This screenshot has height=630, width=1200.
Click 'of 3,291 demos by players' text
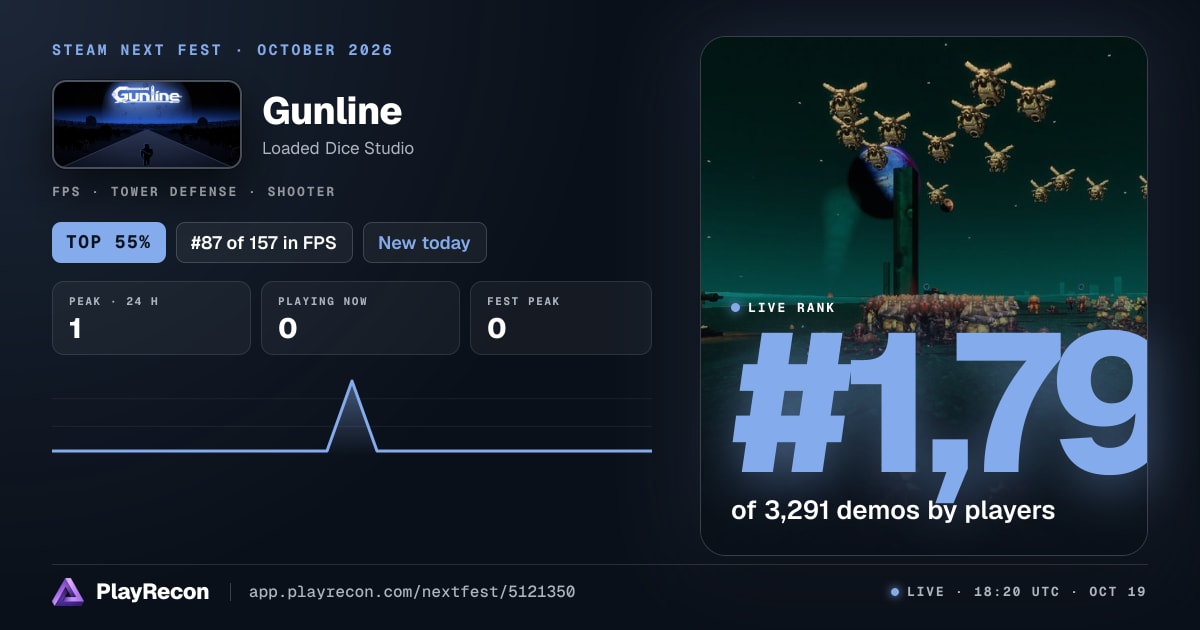893,510
